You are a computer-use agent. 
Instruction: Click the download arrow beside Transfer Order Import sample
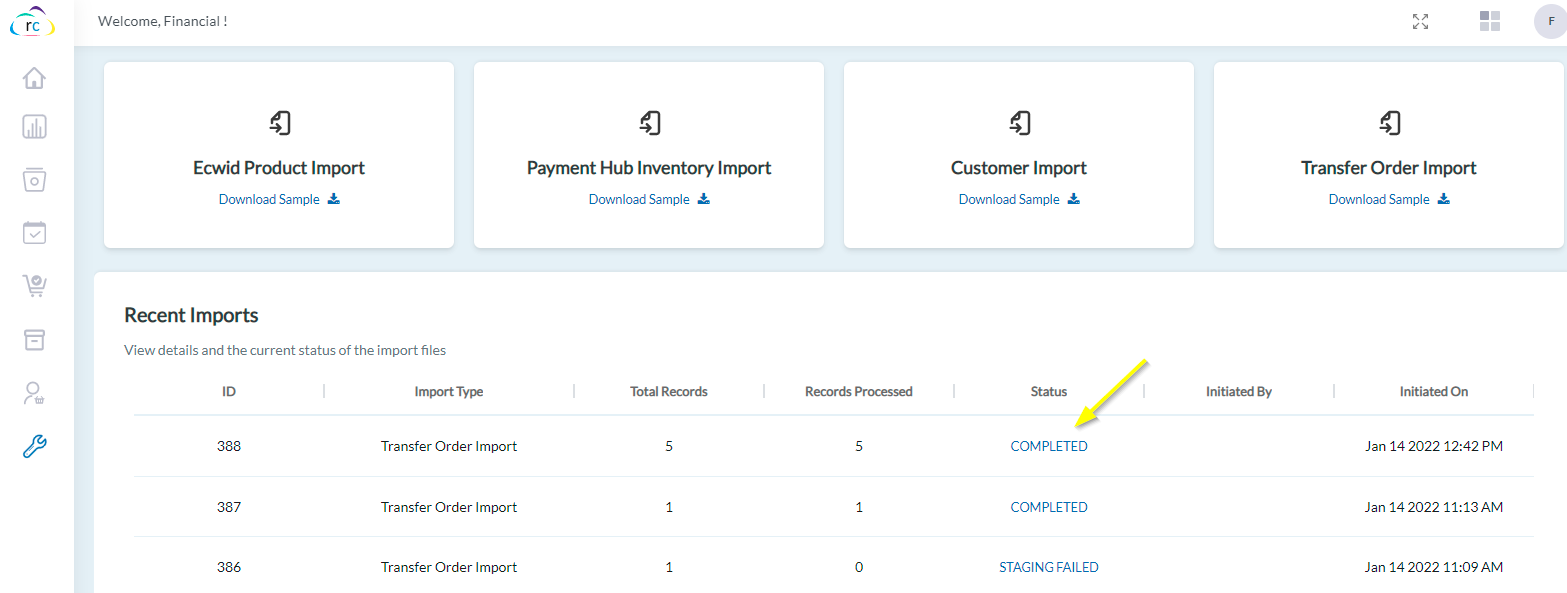(1443, 198)
